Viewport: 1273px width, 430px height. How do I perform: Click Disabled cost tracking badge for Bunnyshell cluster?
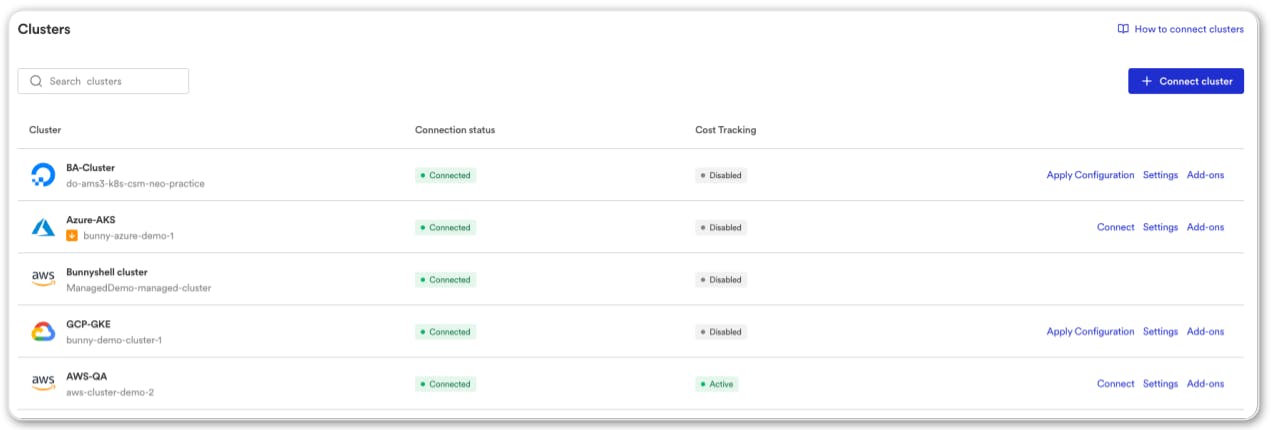721,280
